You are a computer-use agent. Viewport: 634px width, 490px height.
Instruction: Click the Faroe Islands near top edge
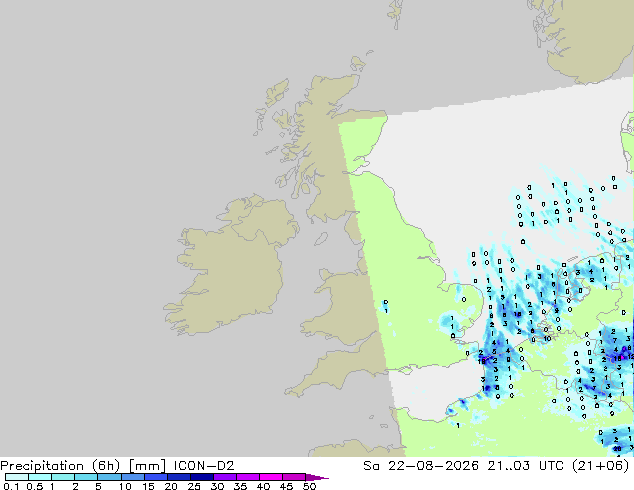(x=396, y=13)
